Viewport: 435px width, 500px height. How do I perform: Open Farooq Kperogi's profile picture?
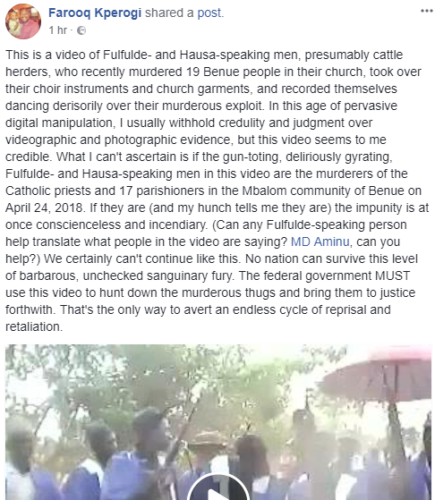(23, 21)
